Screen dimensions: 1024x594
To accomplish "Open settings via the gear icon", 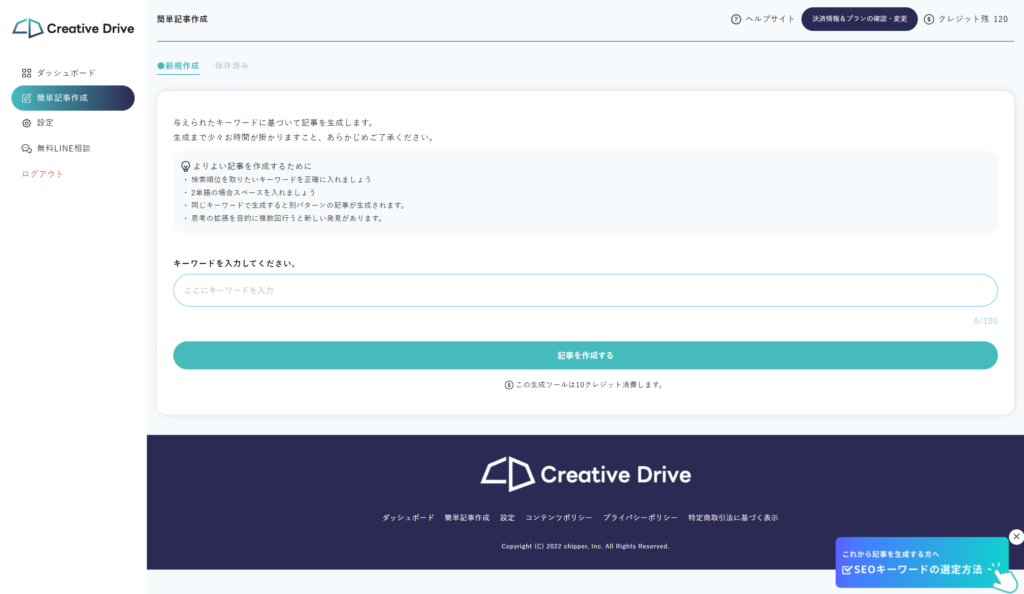I will point(26,122).
